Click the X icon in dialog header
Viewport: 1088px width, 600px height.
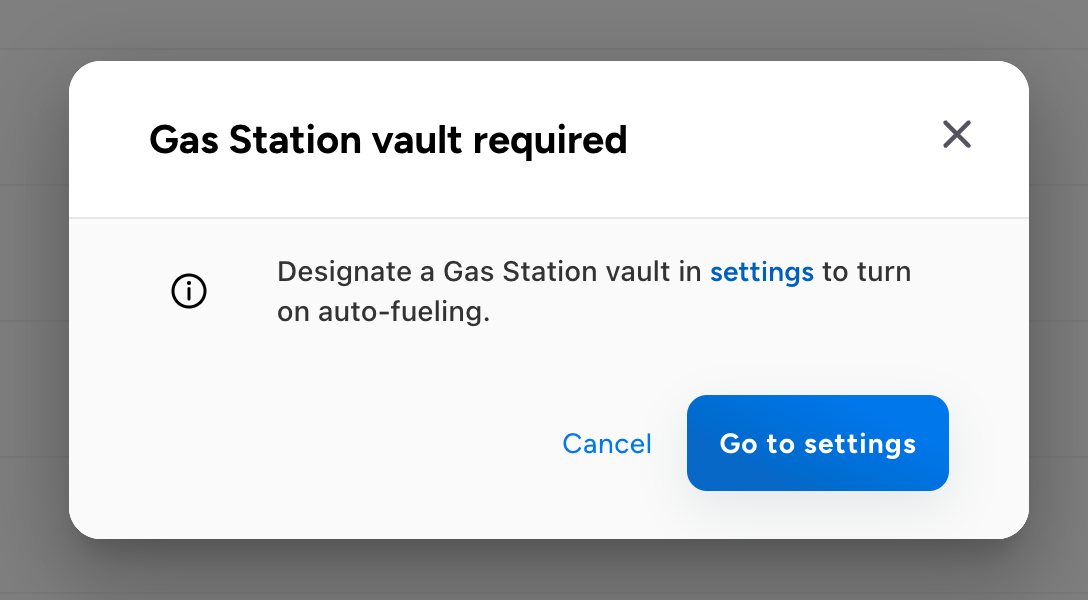coord(956,135)
